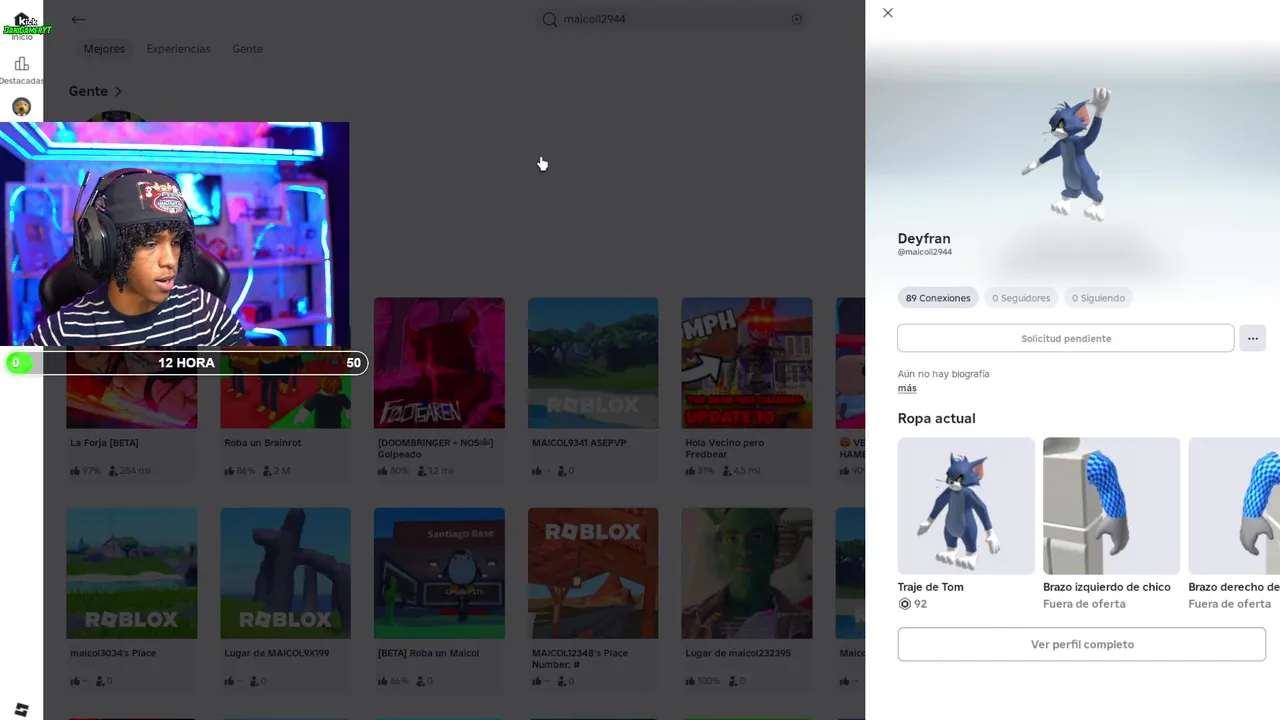Screen dimensions: 1280x720
Task: Click the [BETA] Roba un Maicol like icon
Action: (383, 681)
